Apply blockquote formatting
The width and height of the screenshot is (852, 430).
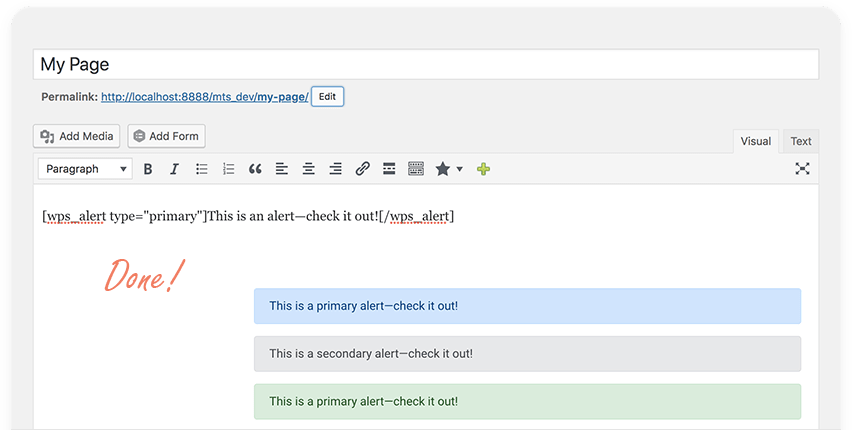click(255, 169)
